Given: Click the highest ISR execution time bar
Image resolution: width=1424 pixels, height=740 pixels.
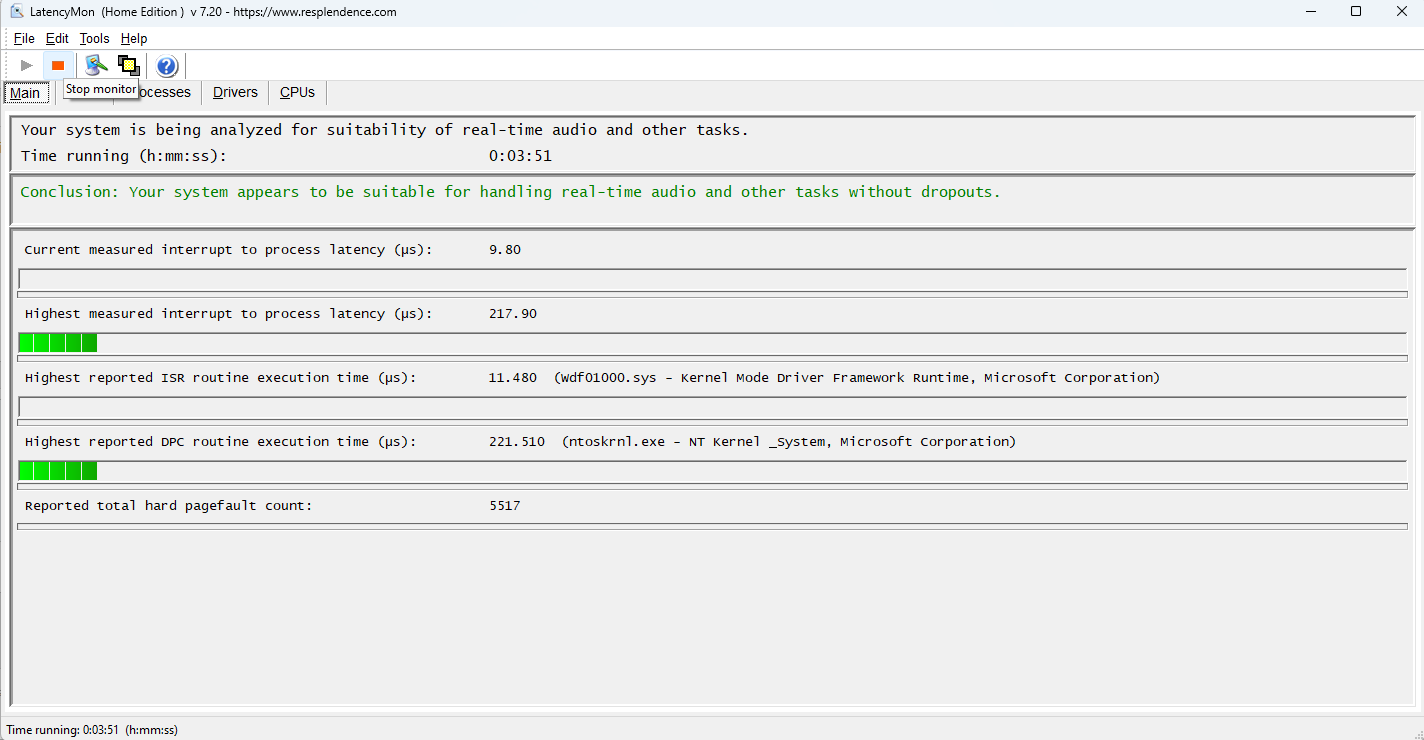Looking at the screenshot, I should click(712, 407).
